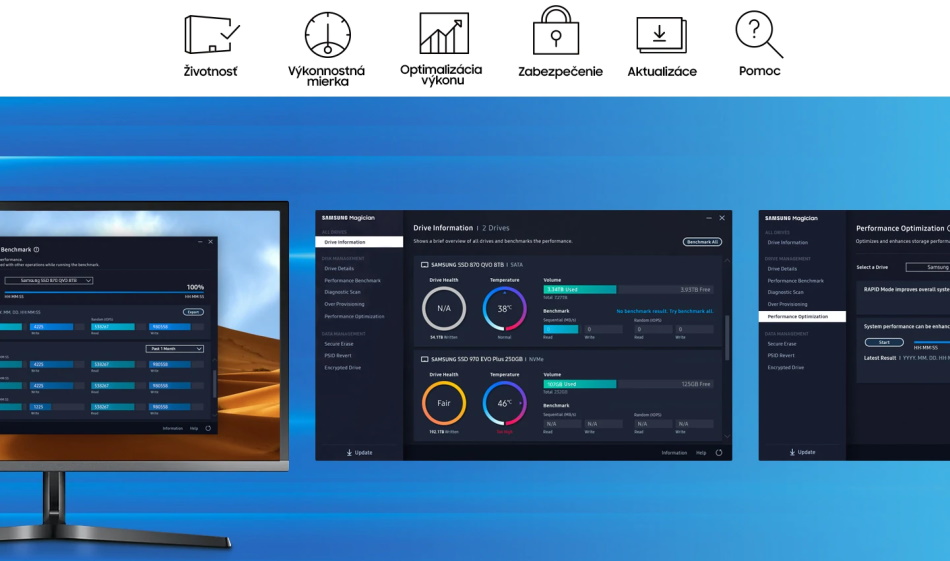
Task: Click the Životnosť drive check icon
Action: [211, 35]
